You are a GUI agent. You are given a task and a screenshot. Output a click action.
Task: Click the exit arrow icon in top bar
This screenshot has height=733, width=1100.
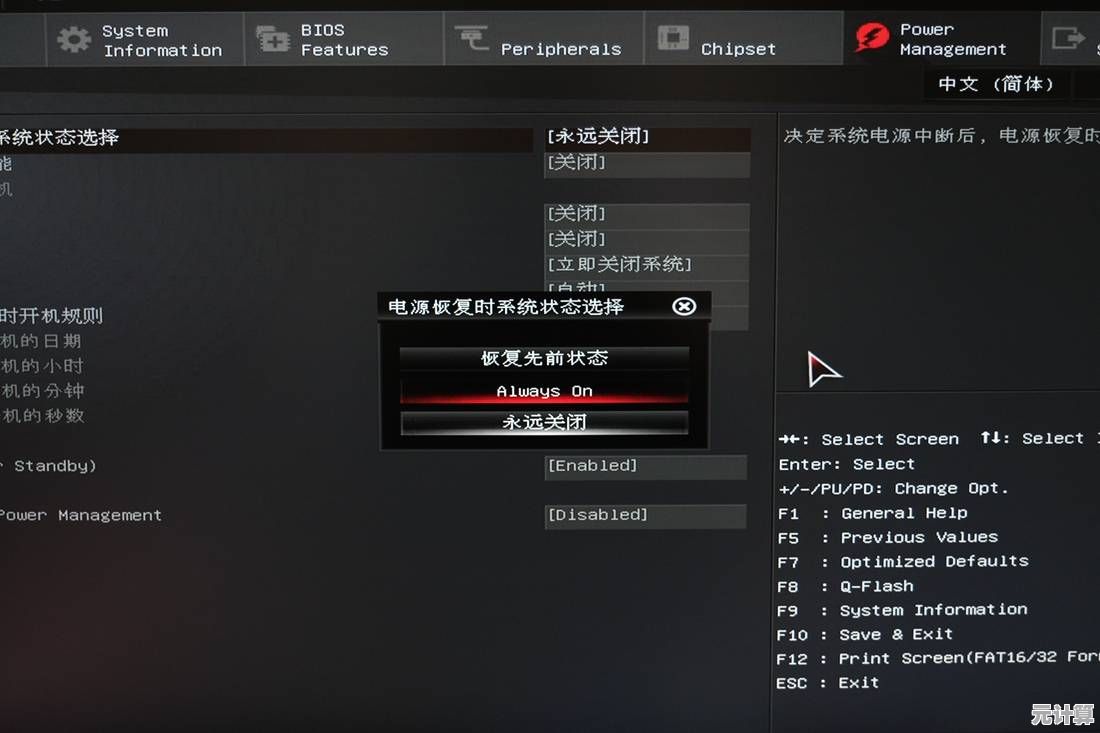tap(1068, 37)
